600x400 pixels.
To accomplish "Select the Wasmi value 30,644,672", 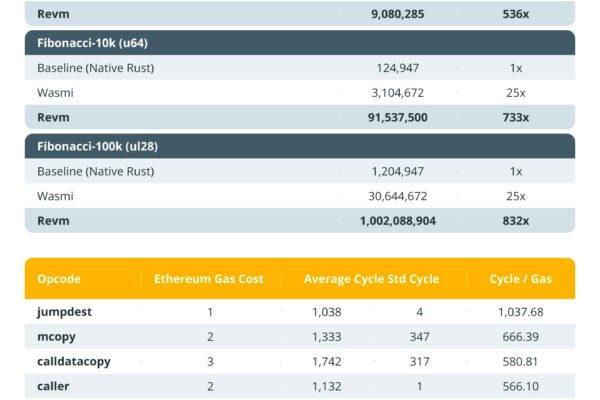I will pyautogui.click(x=398, y=196).
